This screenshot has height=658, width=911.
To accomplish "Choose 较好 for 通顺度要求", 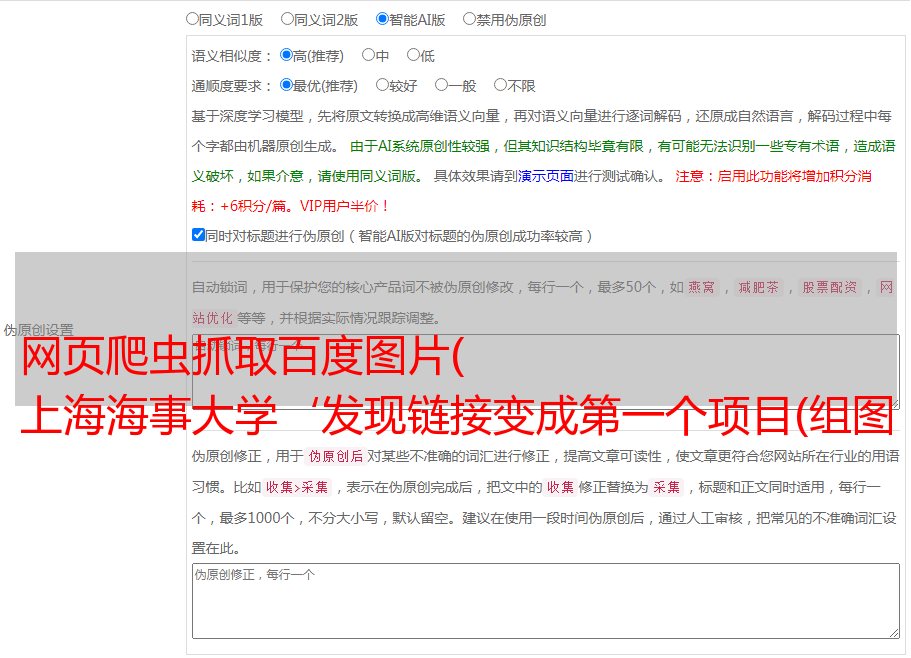I will [382, 86].
